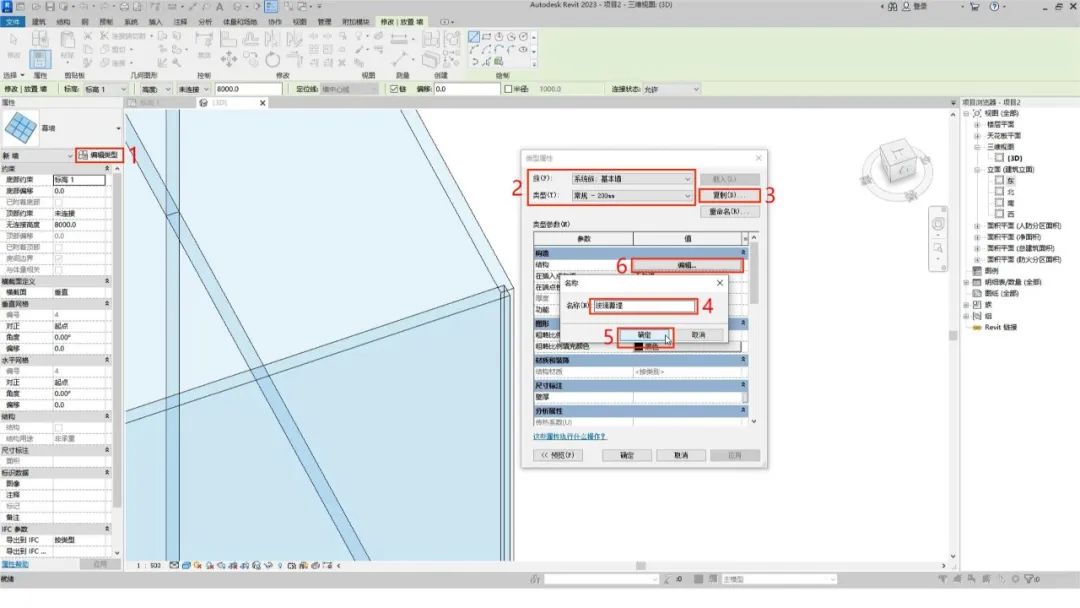
Task: Click the Rectangle draw tool icon
Action: tap(488, 38)
